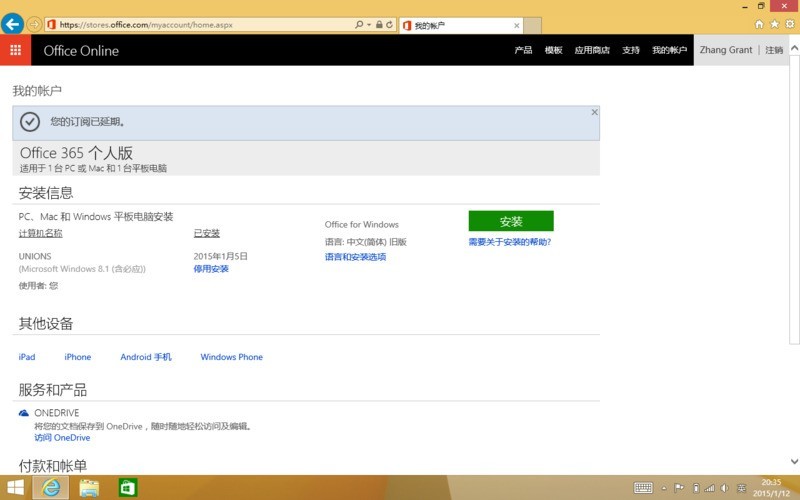
Task: Click the OneDrive cloud icon
Action: [23, 413]
